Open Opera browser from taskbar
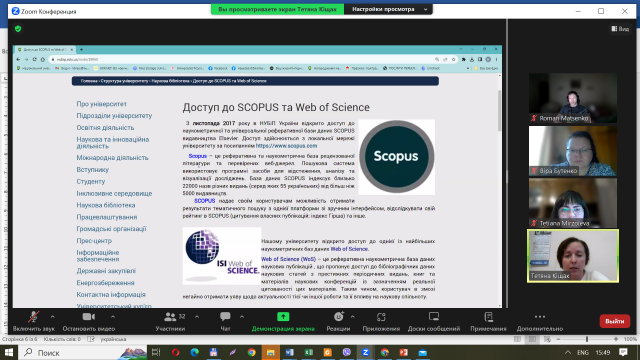This screenshot has height=360, width=640. click(176, 353)
